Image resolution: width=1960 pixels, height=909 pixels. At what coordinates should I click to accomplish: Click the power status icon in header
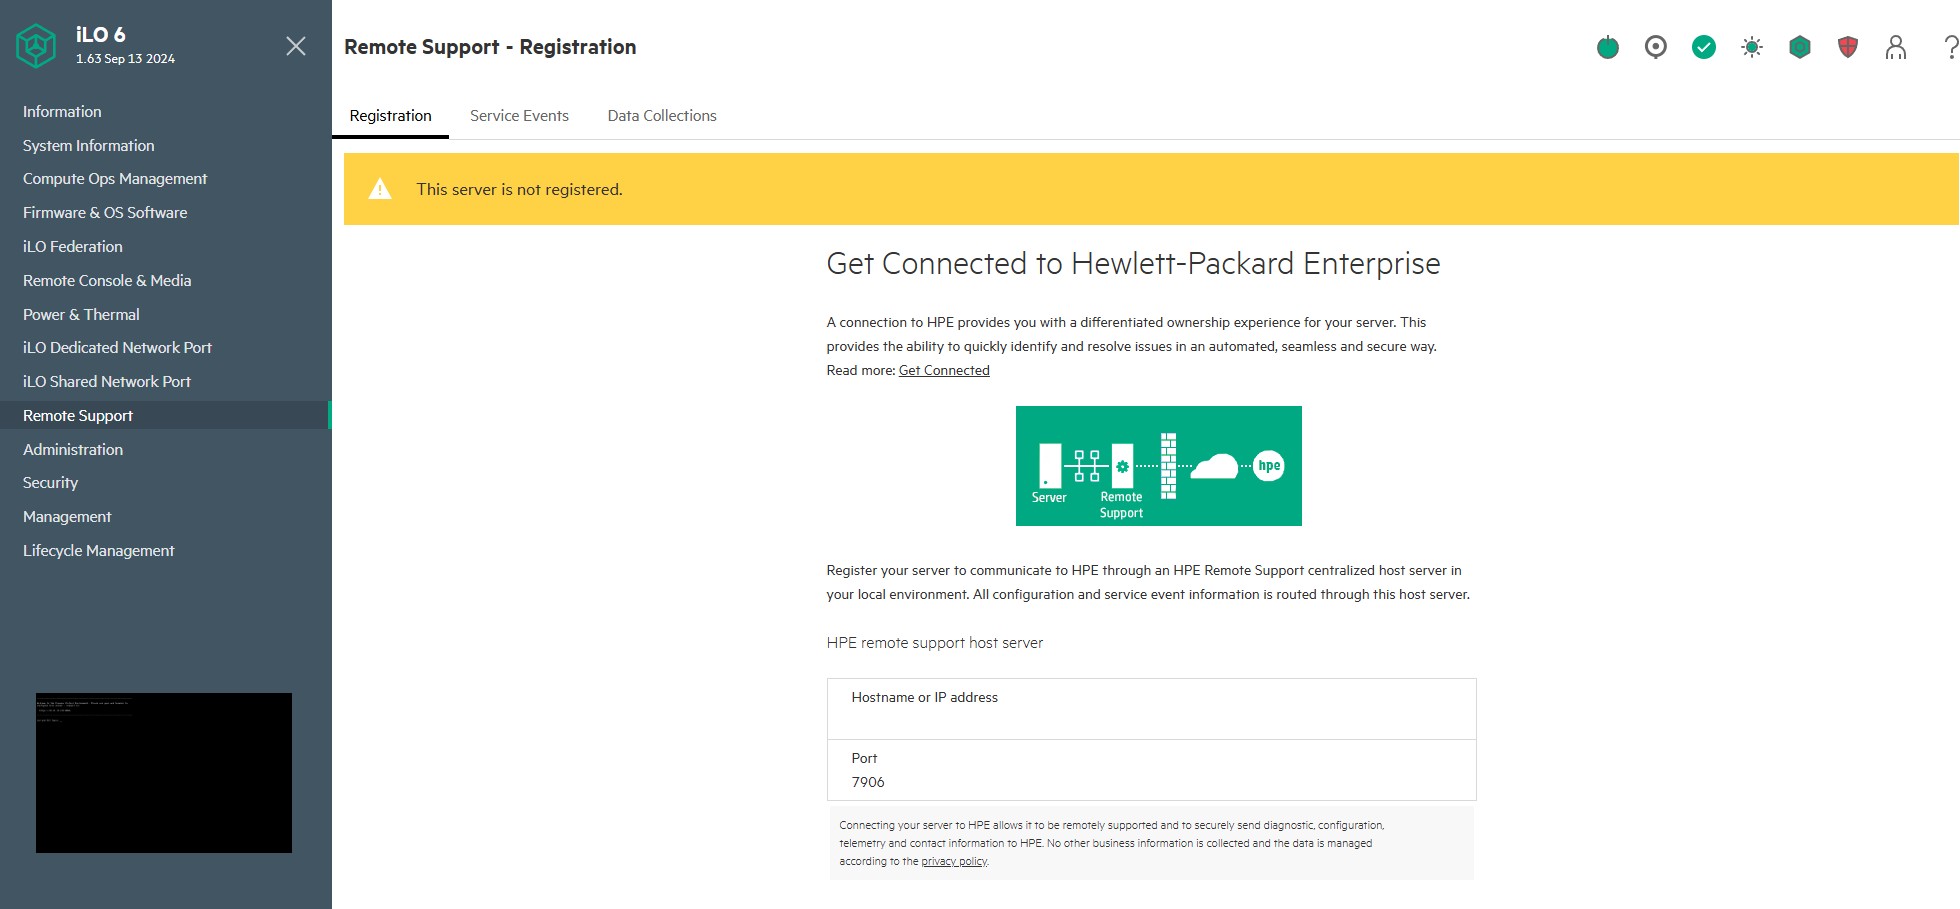[1608, 47]
